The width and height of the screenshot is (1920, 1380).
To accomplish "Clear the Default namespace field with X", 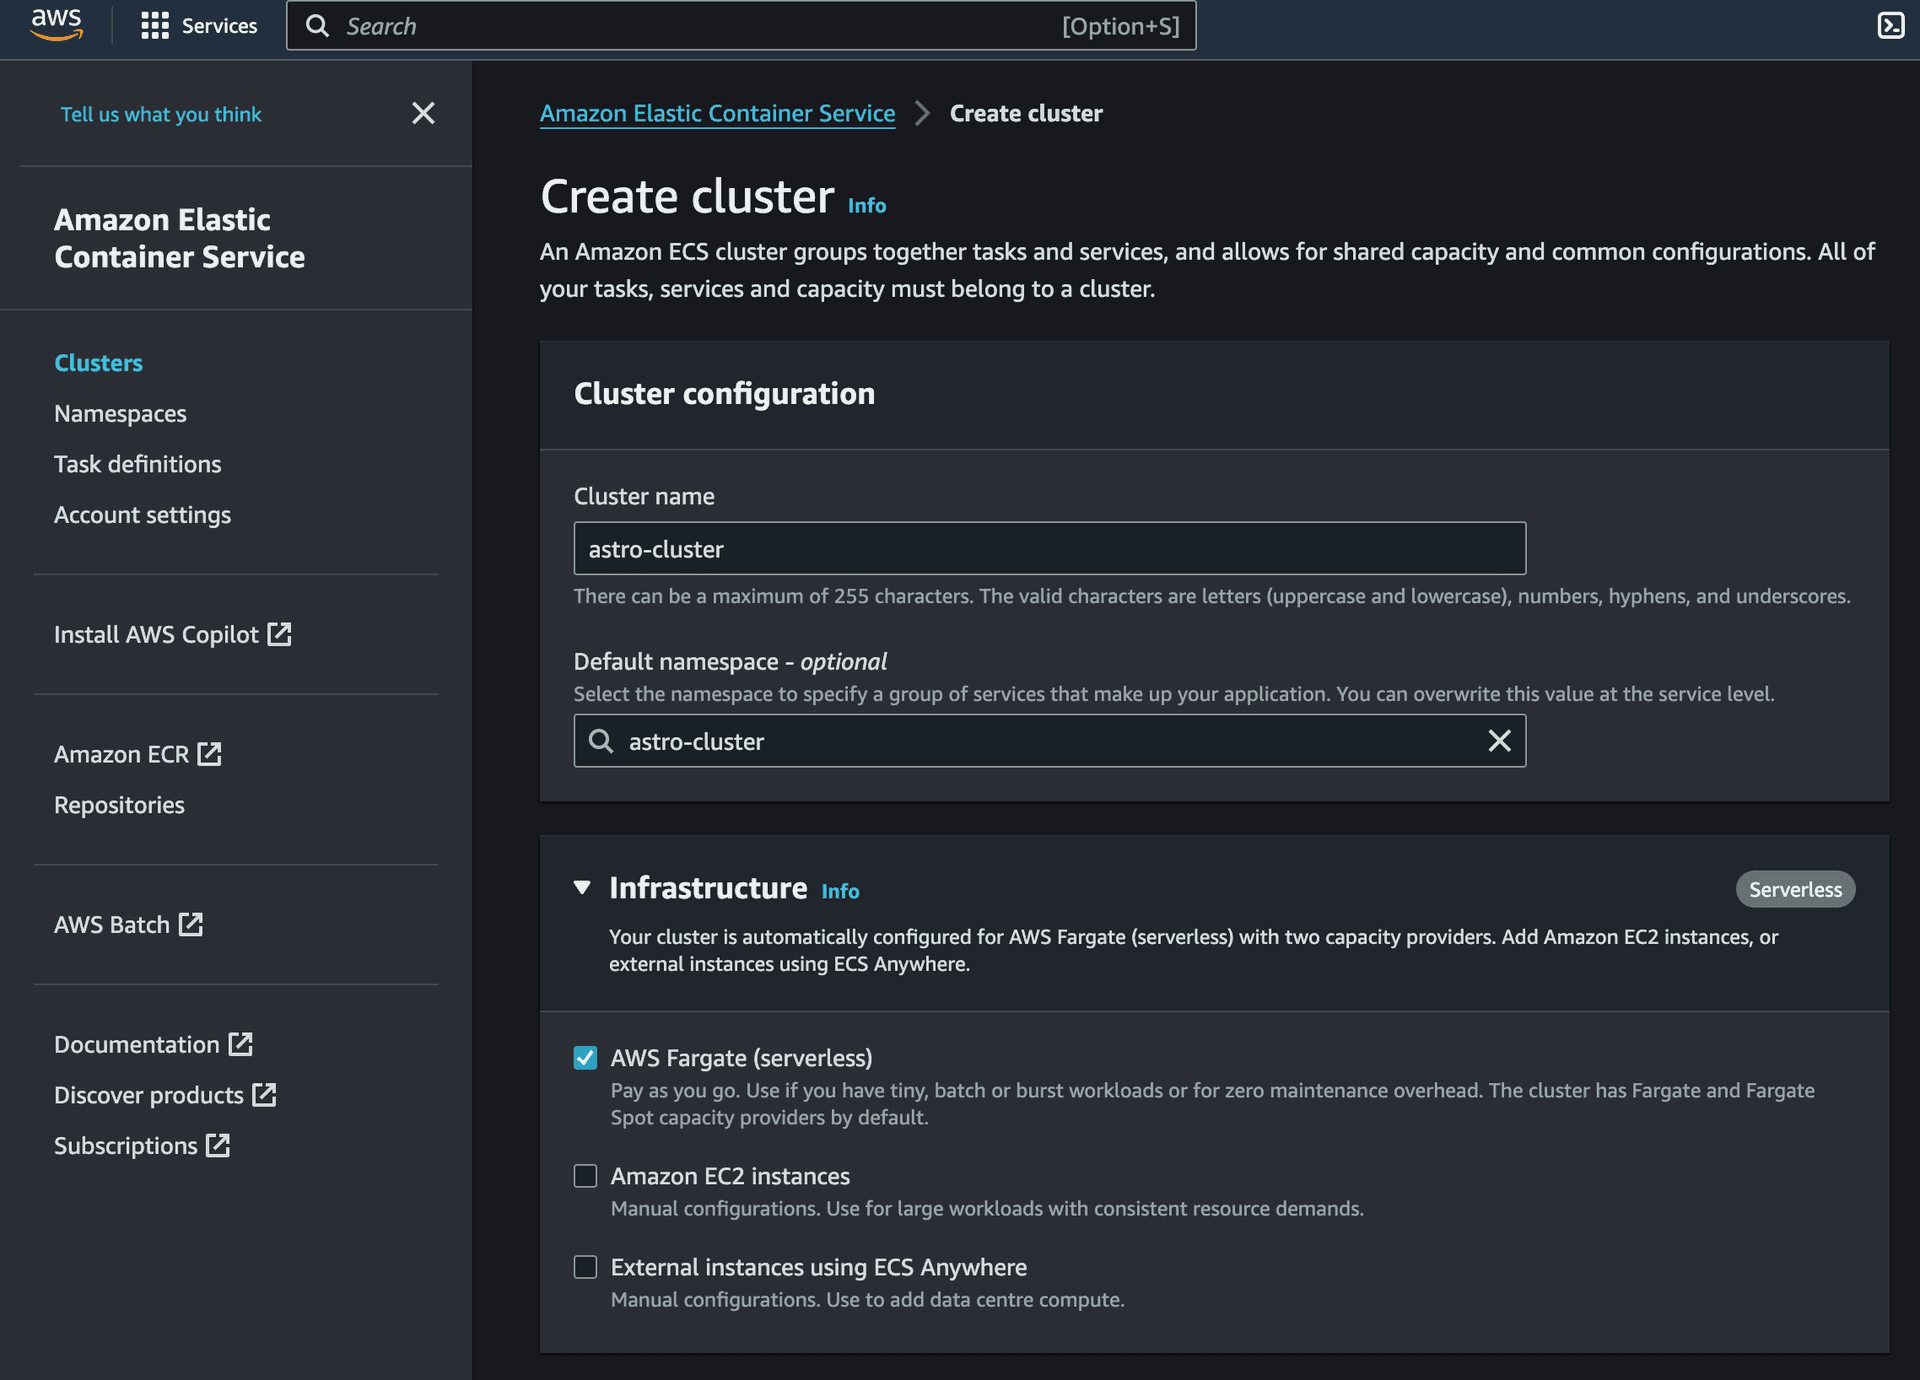I will (x=1499, y=741).
